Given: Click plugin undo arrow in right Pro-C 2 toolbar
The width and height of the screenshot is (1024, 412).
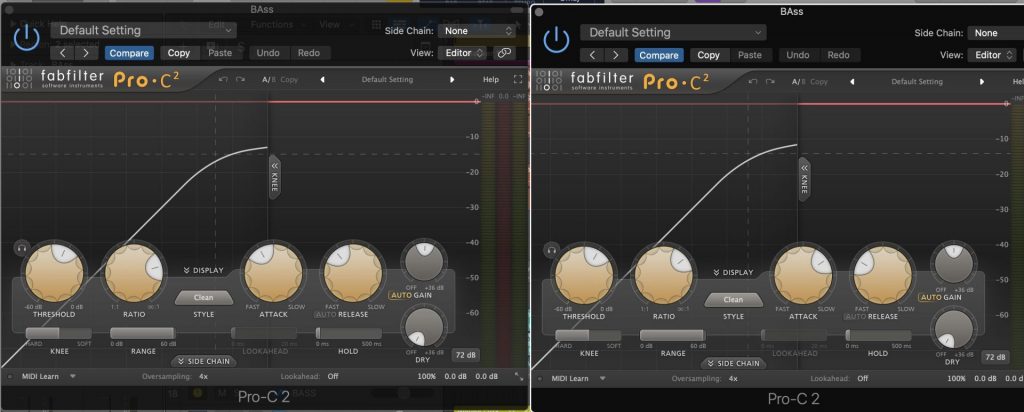Looking at the screenshot, I should coord(754,82).
